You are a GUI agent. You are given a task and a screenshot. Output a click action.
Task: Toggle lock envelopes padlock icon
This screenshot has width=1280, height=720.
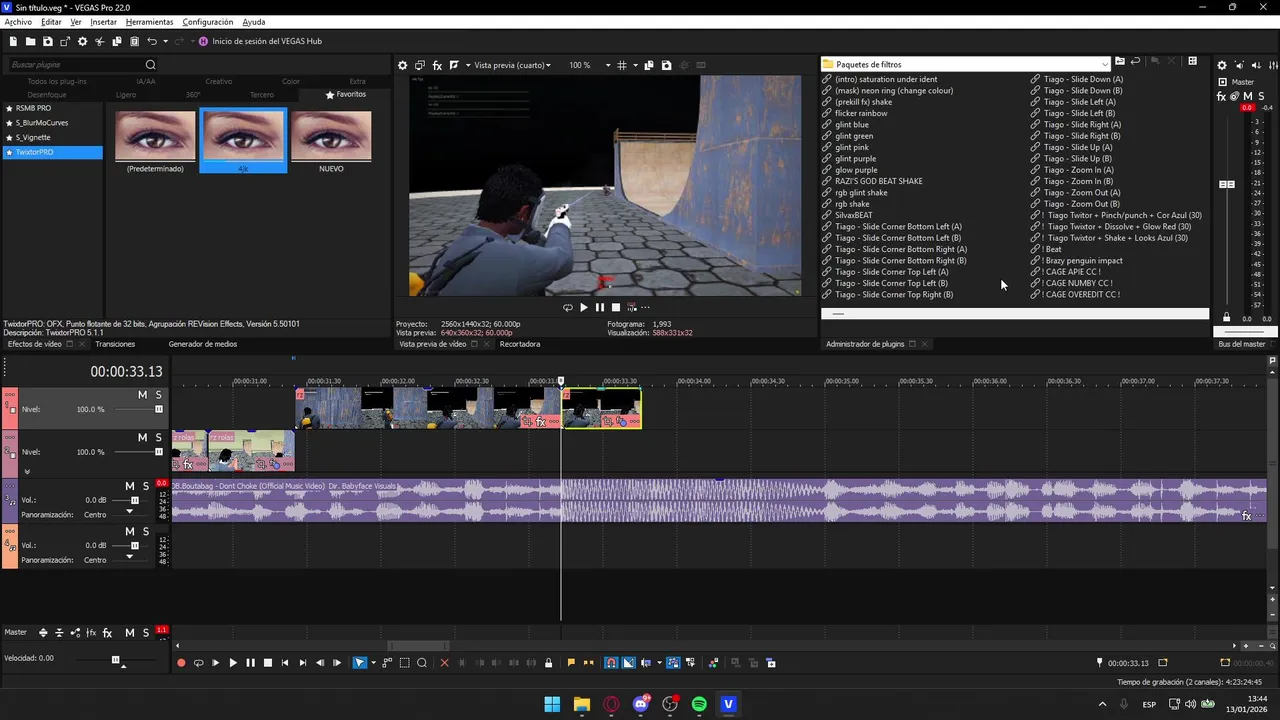tap(548, 663)
